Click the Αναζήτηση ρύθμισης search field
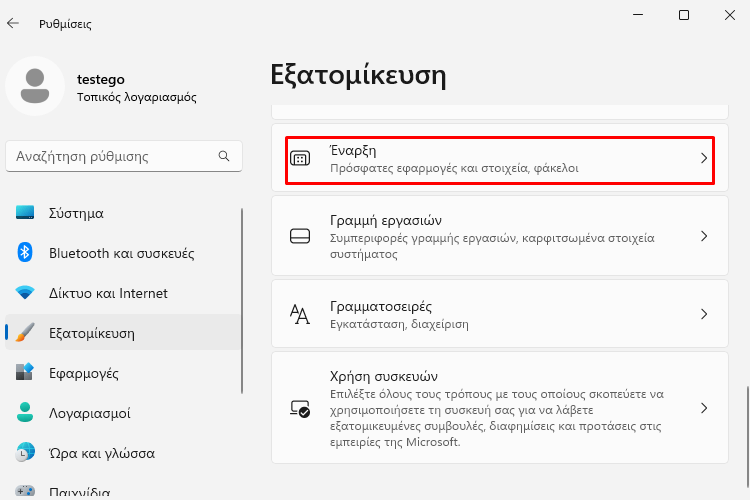750x500 pixels. [x=124, y=156]
